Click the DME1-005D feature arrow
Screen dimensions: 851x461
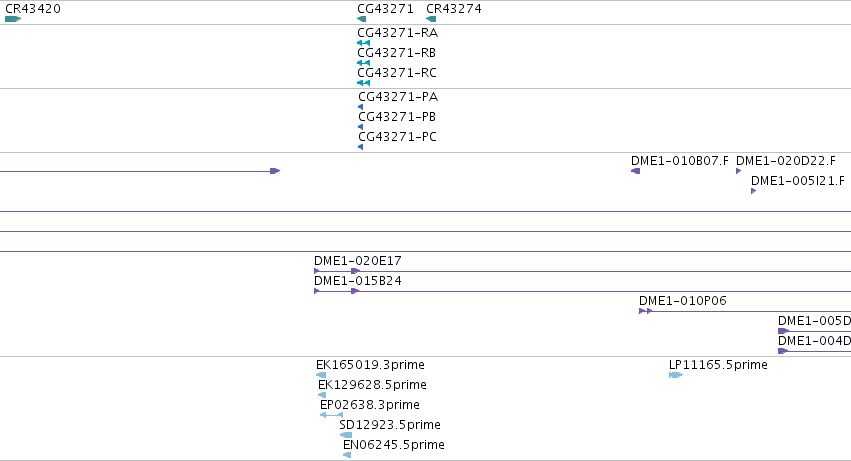click(783, 331)
